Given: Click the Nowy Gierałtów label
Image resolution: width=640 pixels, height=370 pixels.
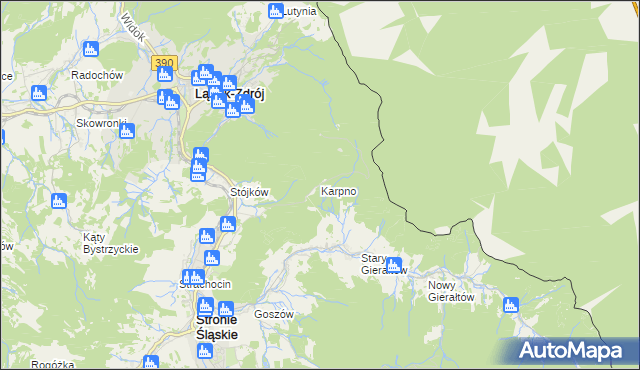Looking at the screenshot, I should pos(451,291).
